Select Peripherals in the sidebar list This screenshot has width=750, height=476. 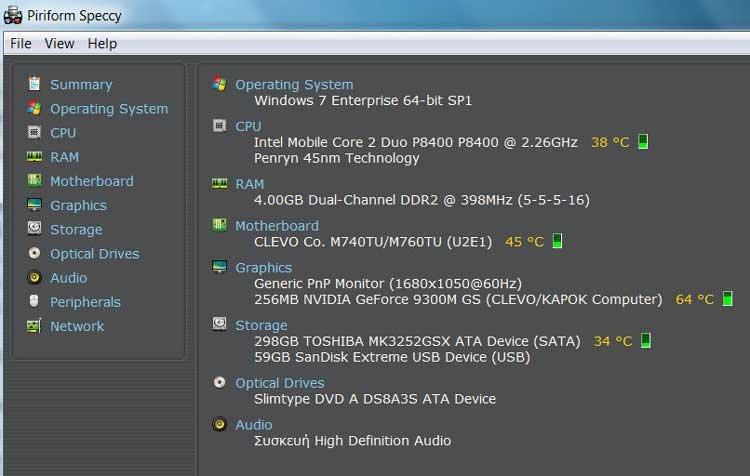tap(85, 302)
